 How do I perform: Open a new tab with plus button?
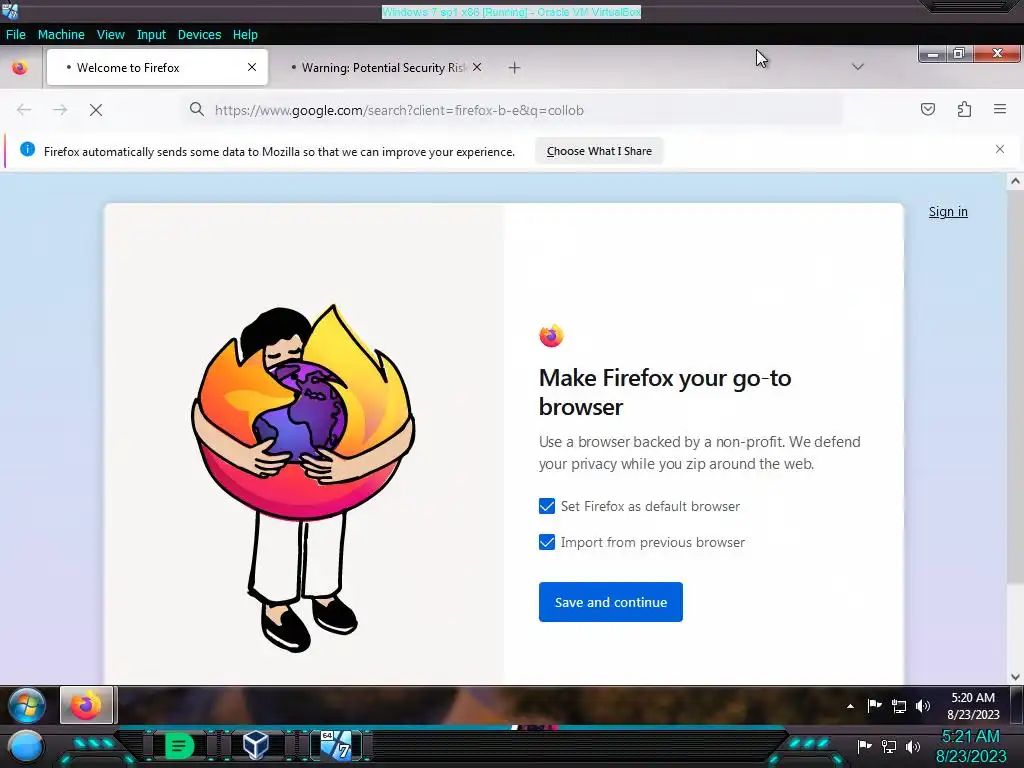click(515, 67)
